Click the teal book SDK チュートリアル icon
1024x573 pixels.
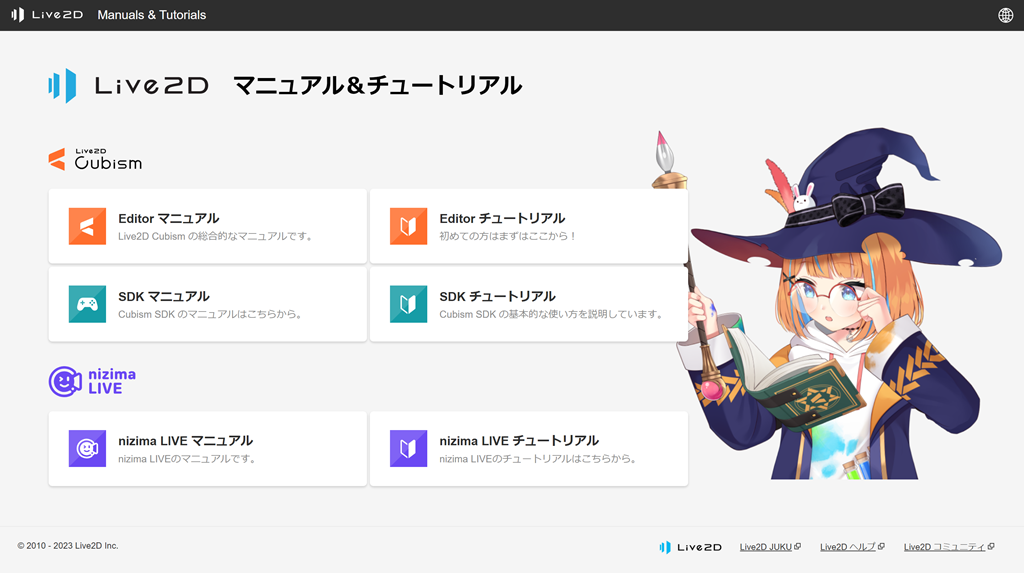408,304
